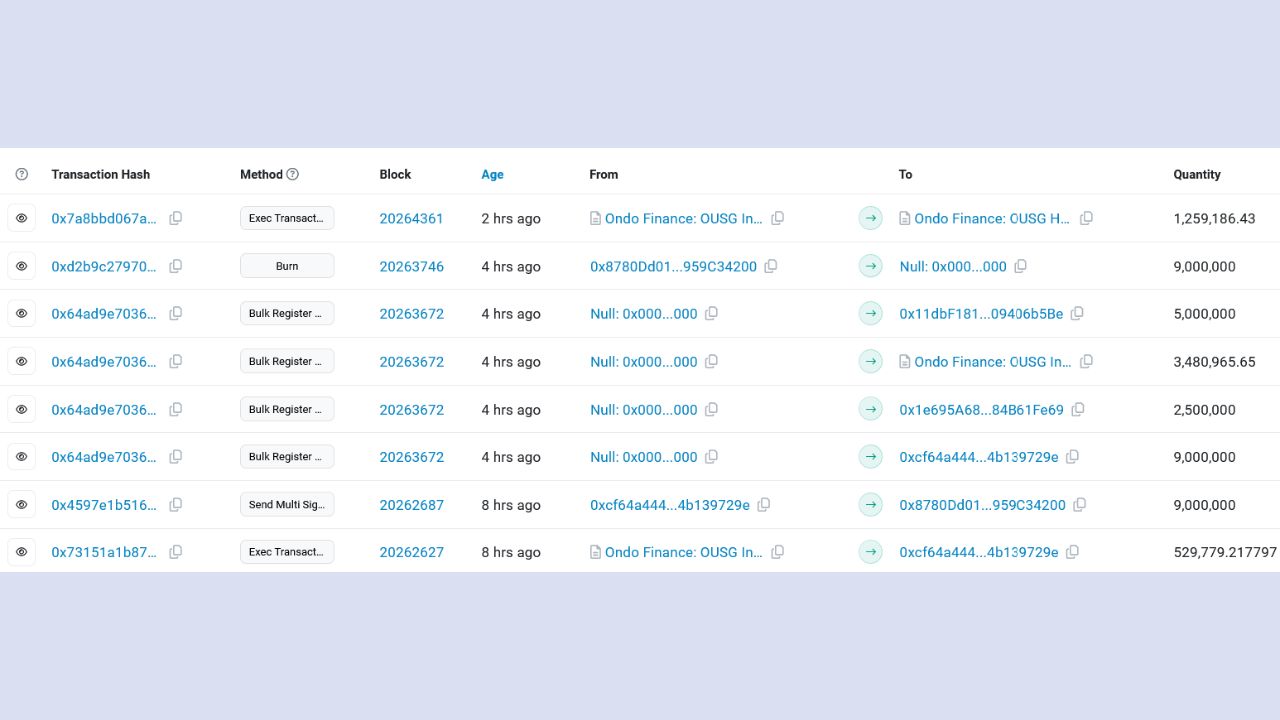Click eye icon for transaction 0x73151a1b87

tap(21, 552)
